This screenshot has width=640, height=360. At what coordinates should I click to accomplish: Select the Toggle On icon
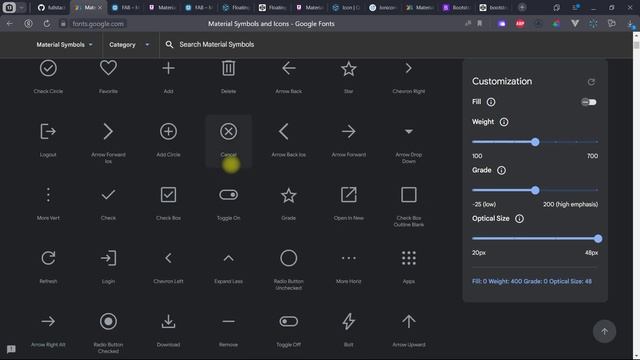coord(229,195)
